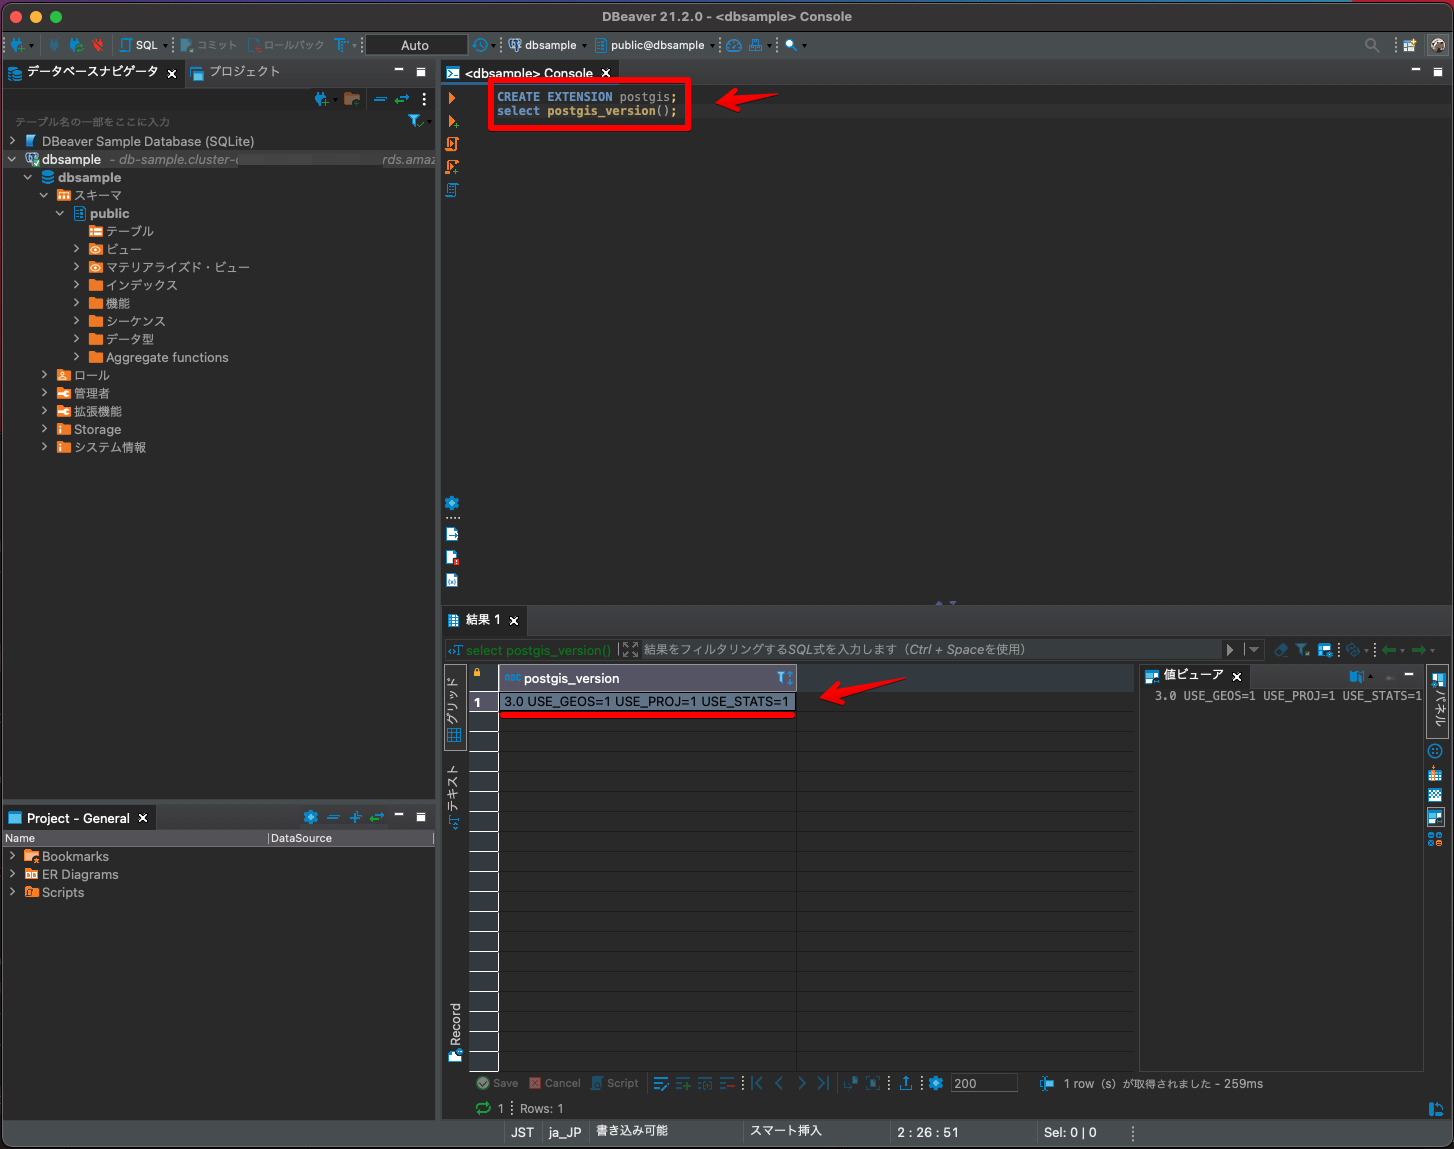Click the fetch size 200 field
This screenshot has width=1454, height=1149.
click(984, 1083)
